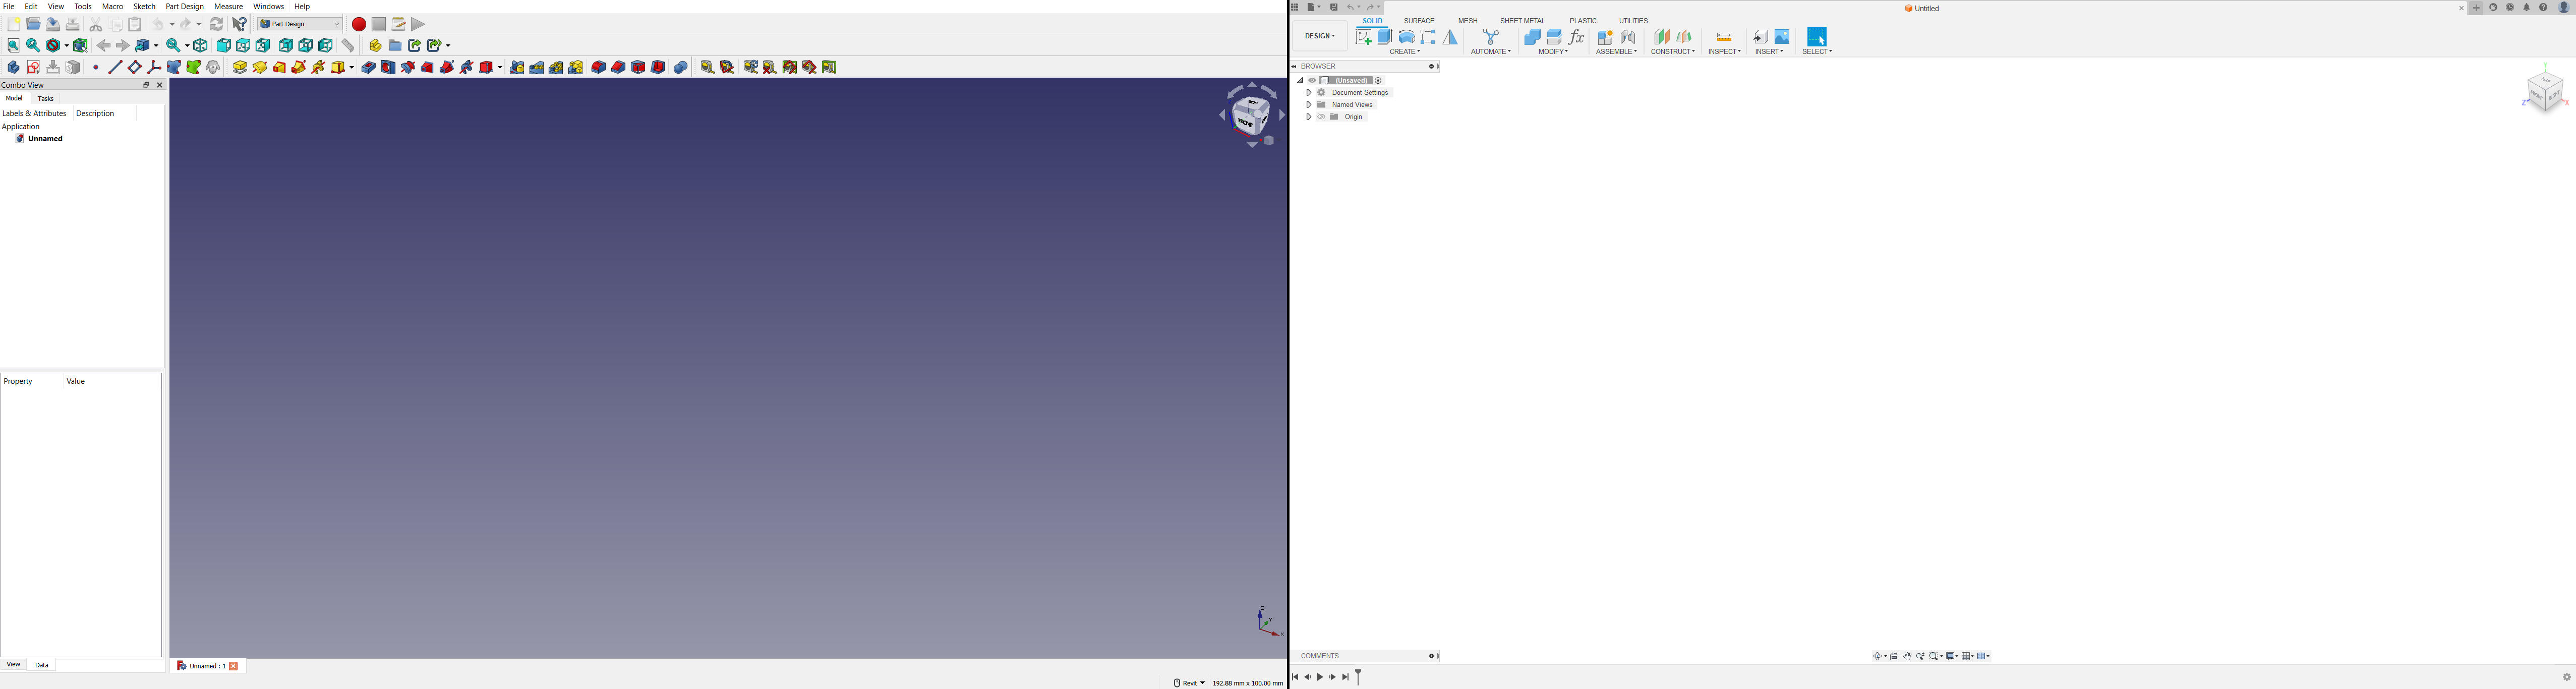The image size is (2576, 689).
Task: Switch to the Tasks tab in Combo View
Action: tap(46, 99)
